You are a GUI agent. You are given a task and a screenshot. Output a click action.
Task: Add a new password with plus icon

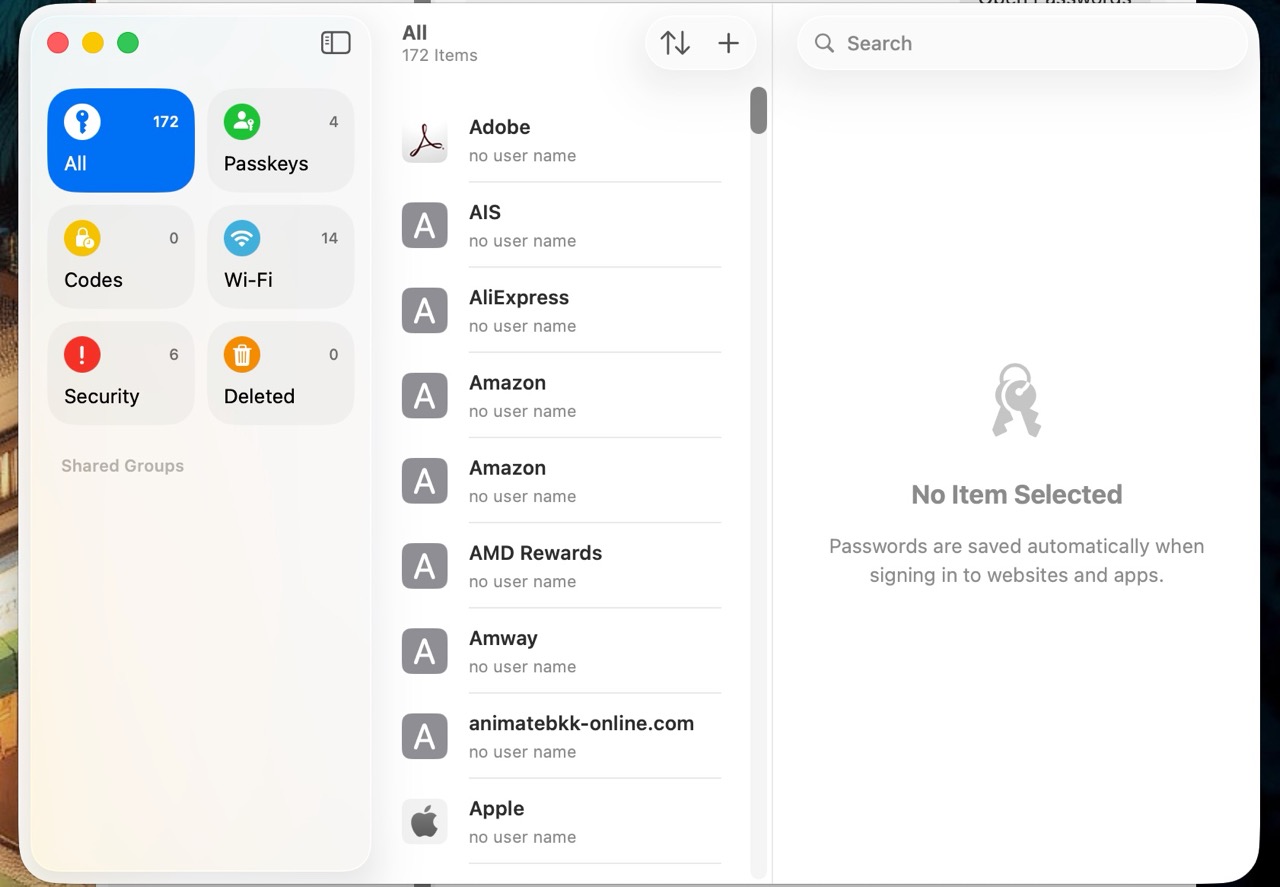click(729, 43)
